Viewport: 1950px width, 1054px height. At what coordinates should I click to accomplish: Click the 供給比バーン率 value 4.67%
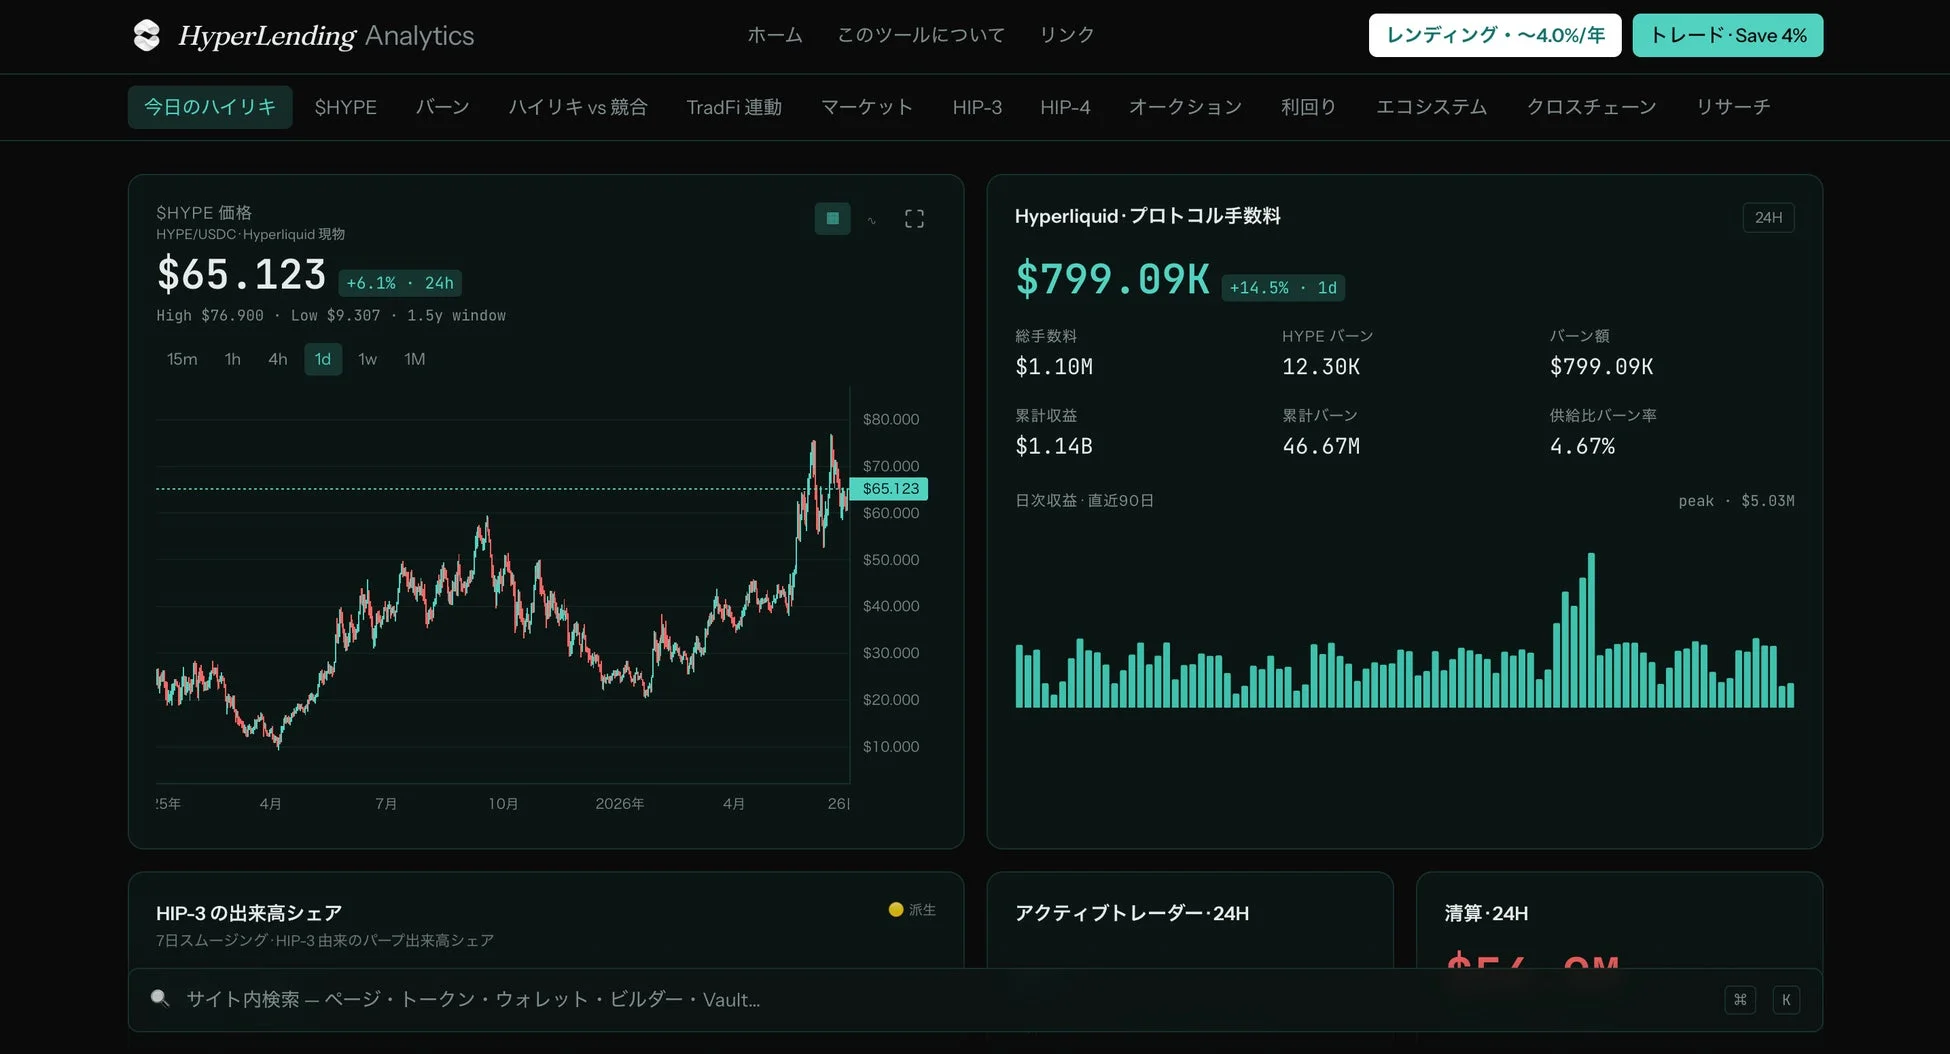(x=1582, y=446)
